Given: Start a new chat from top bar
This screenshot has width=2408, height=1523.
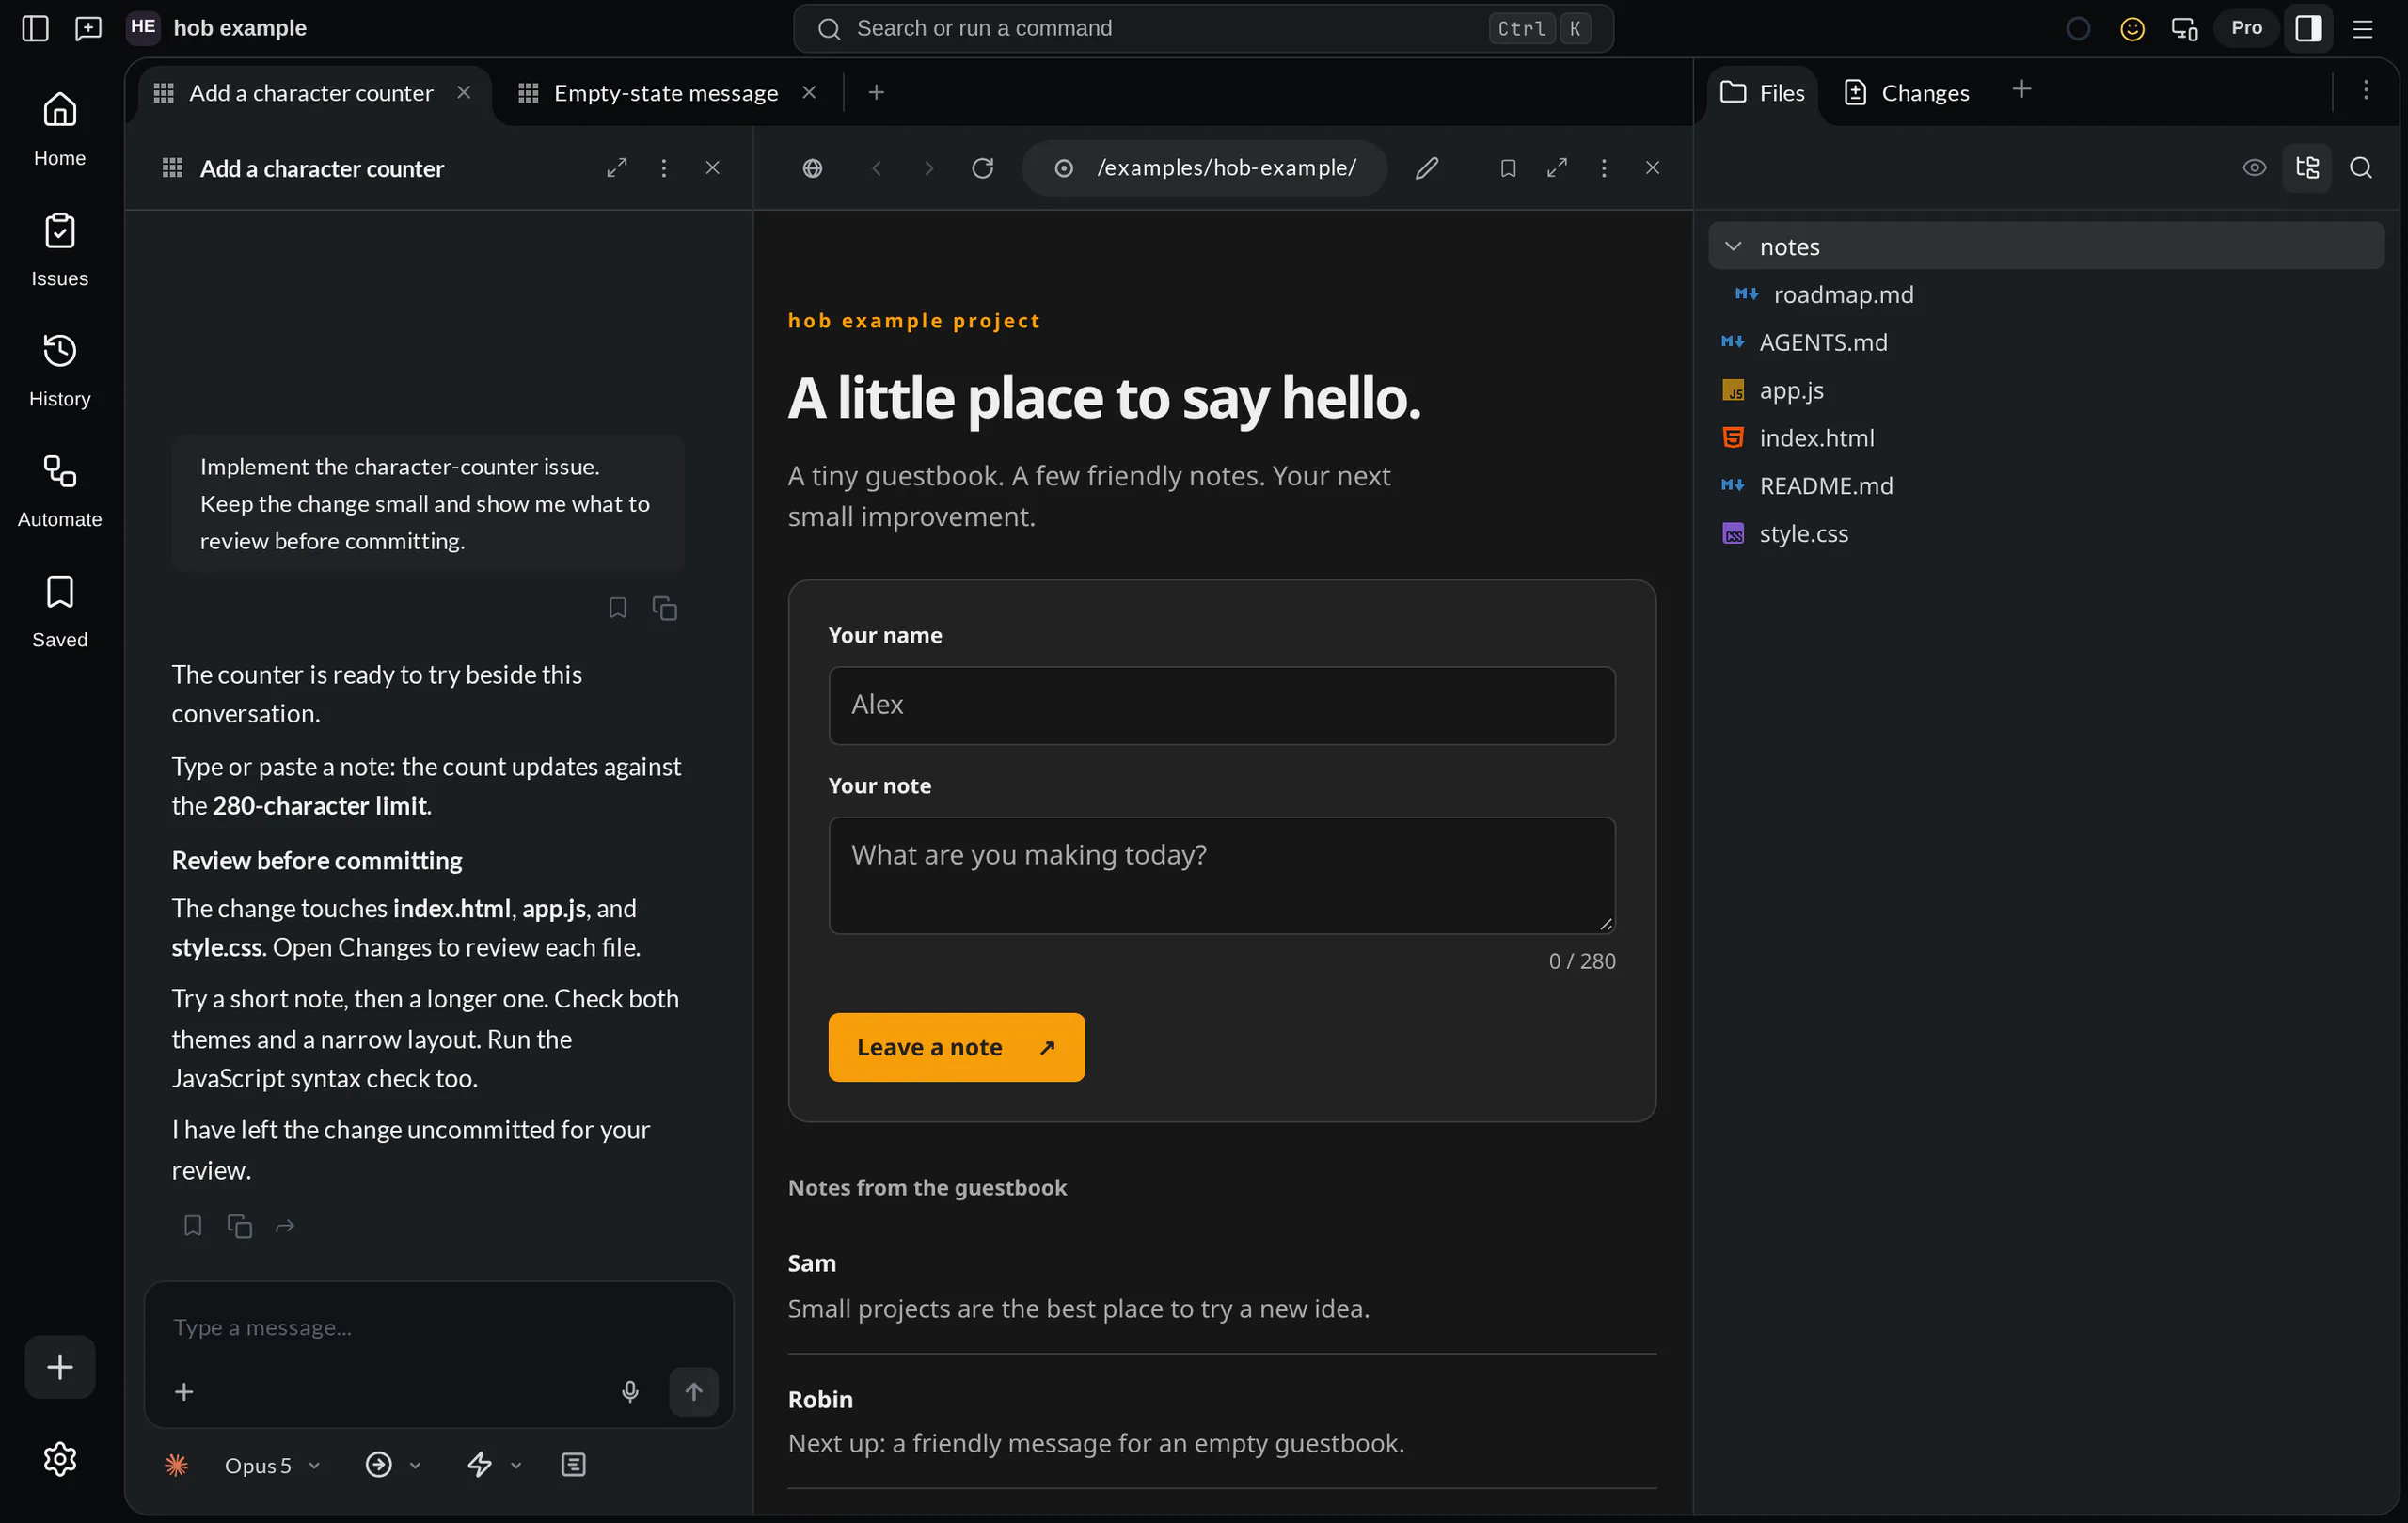Looking at the screenshot, I should click(x=88, y=28).
